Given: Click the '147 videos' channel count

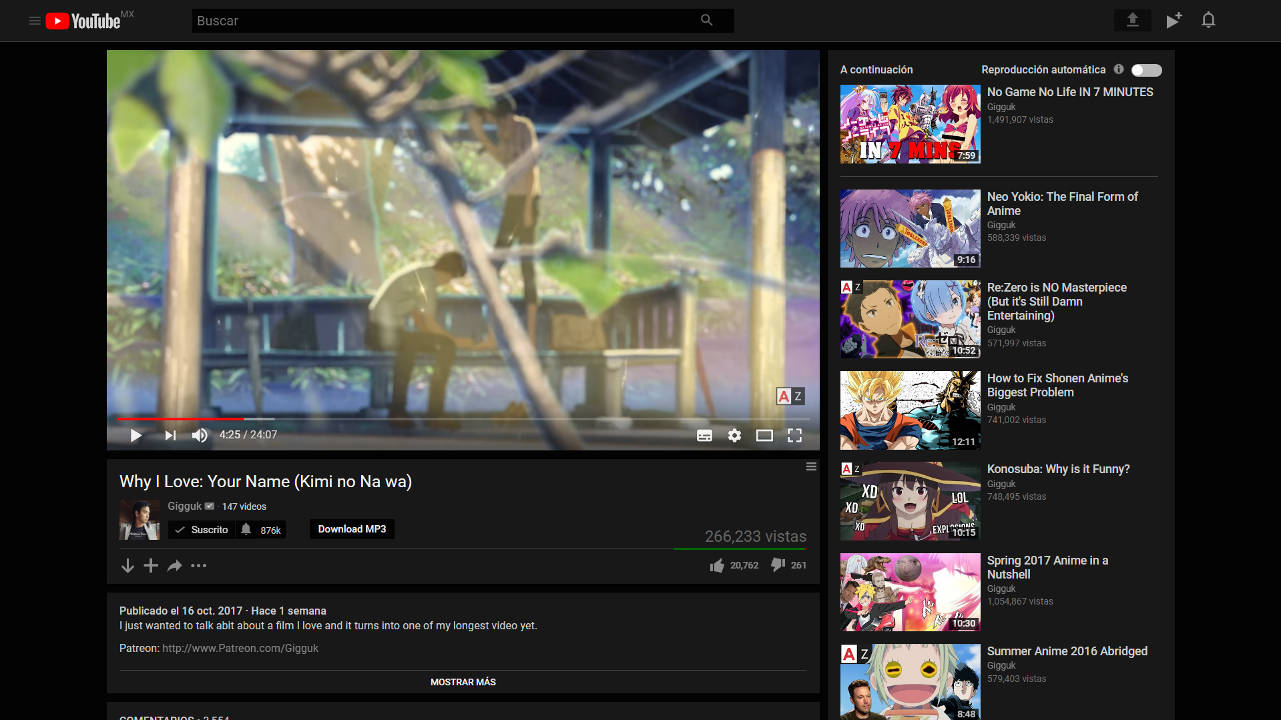Looking at the screenshot, I should [x=244, y=507].
